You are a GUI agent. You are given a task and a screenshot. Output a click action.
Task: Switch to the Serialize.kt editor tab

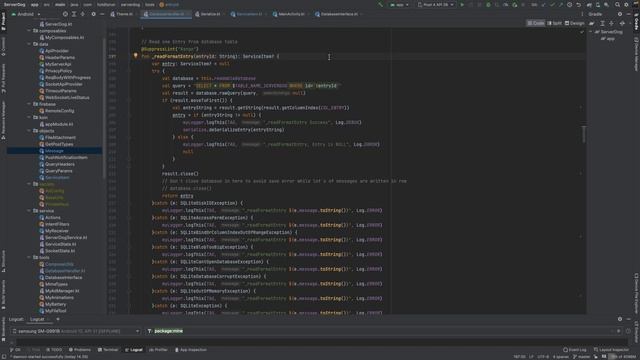pos(208,14)
